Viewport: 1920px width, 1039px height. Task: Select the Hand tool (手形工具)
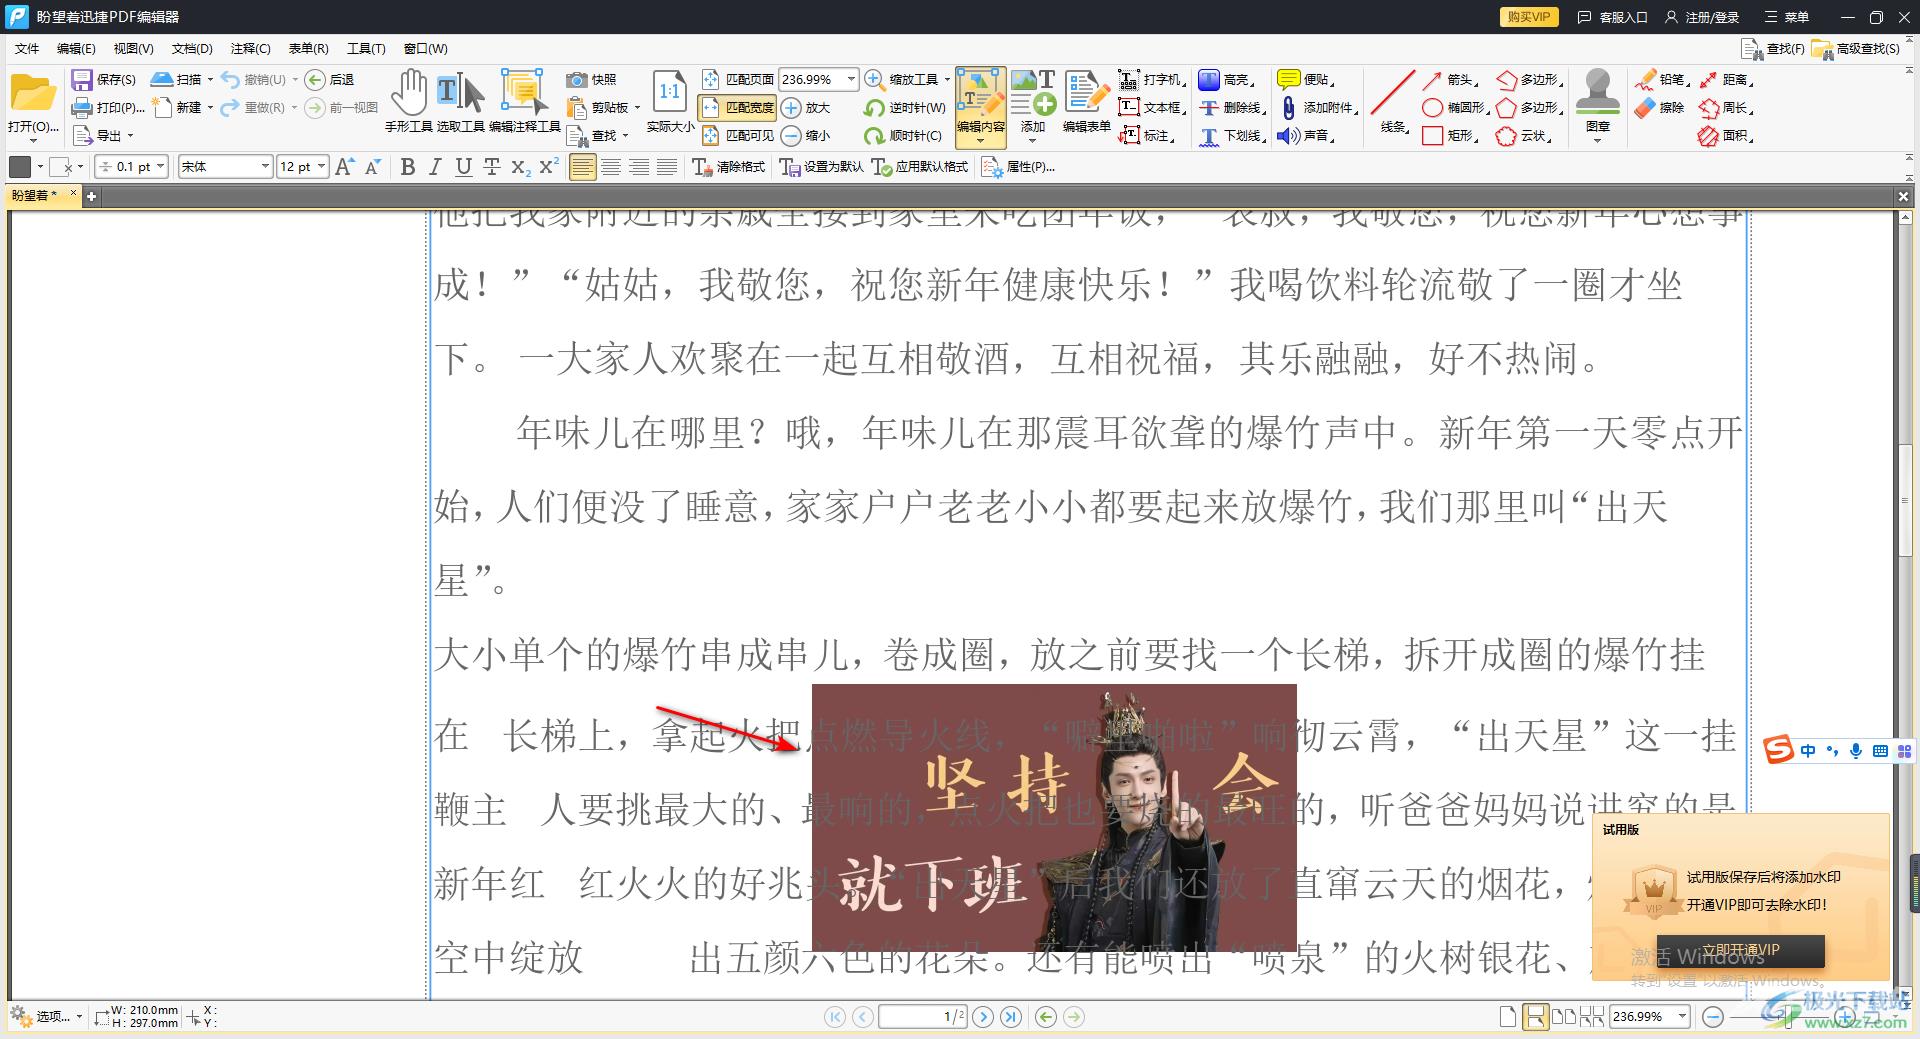click(x=408, y=101)
